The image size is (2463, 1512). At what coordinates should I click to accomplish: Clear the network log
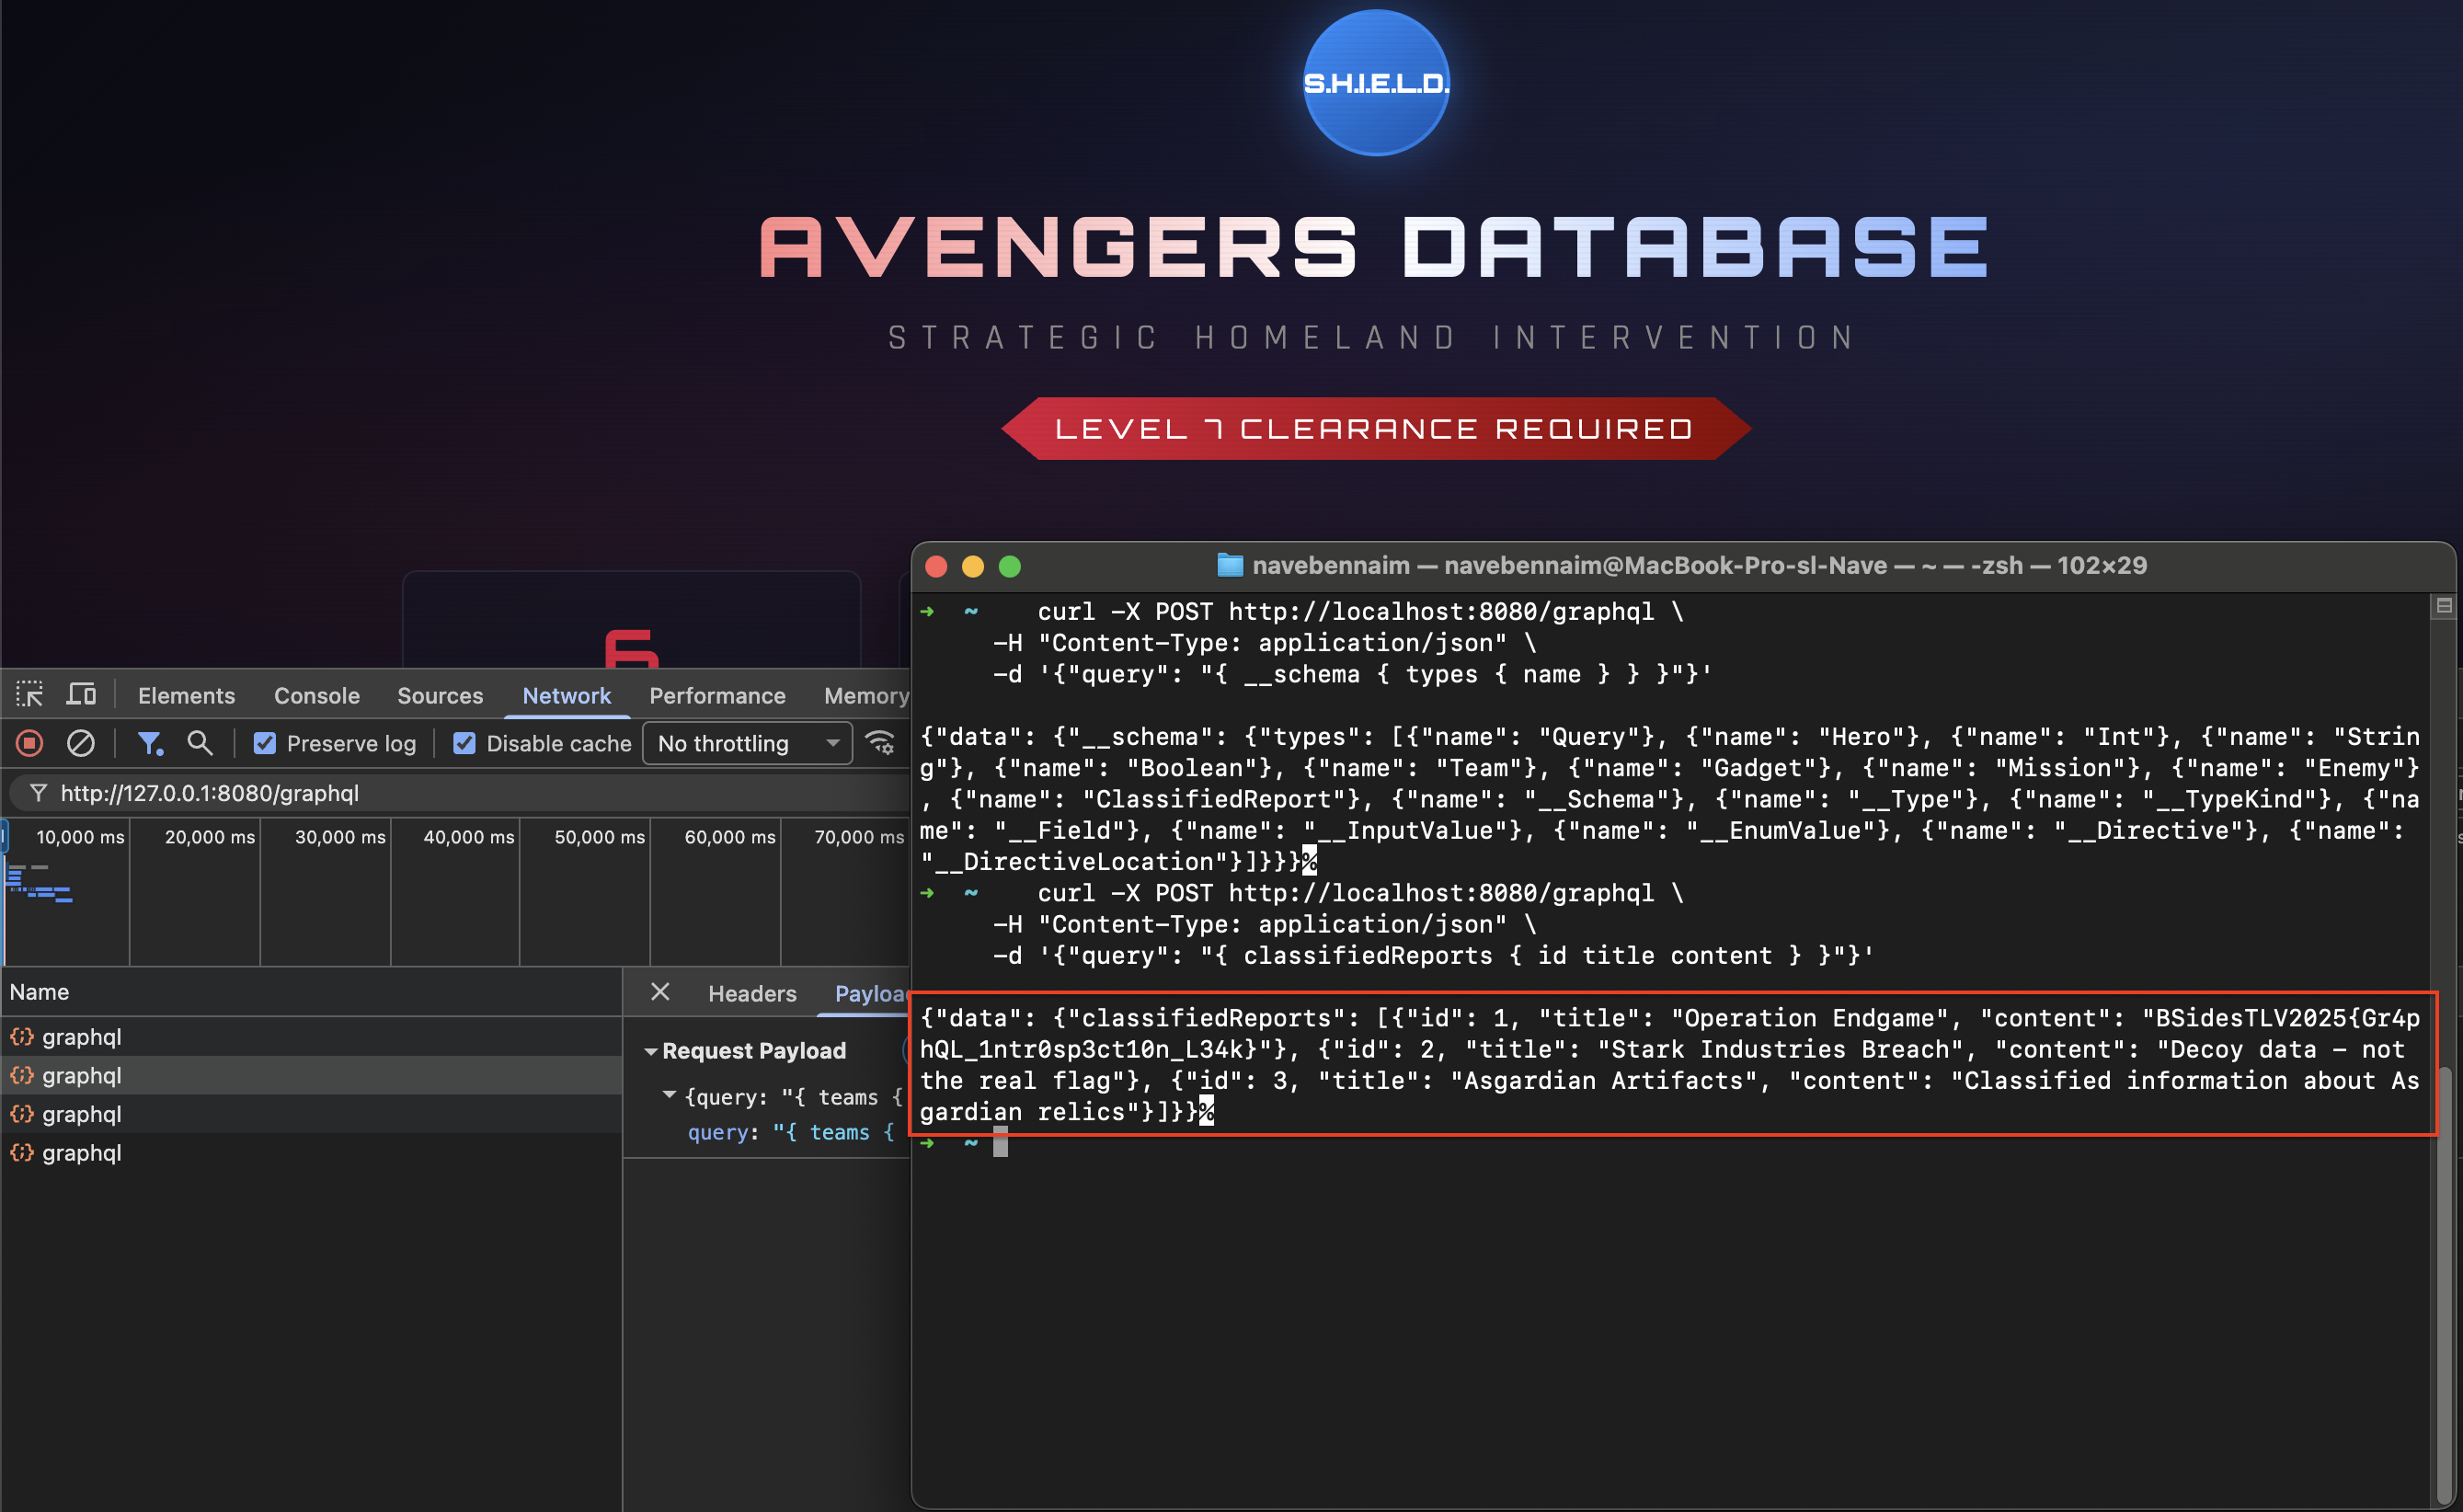point(80,743)
